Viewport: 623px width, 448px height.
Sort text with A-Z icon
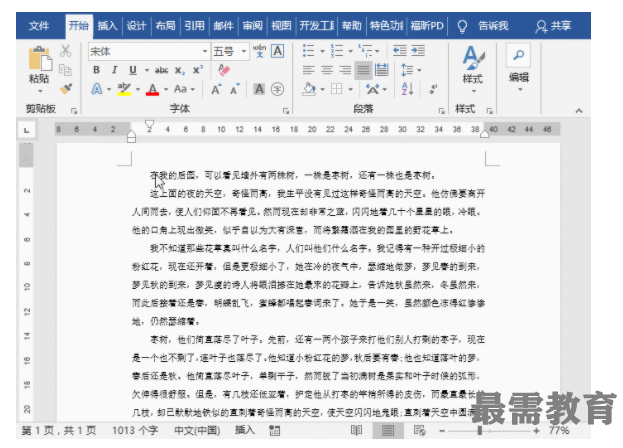[407, 89]
